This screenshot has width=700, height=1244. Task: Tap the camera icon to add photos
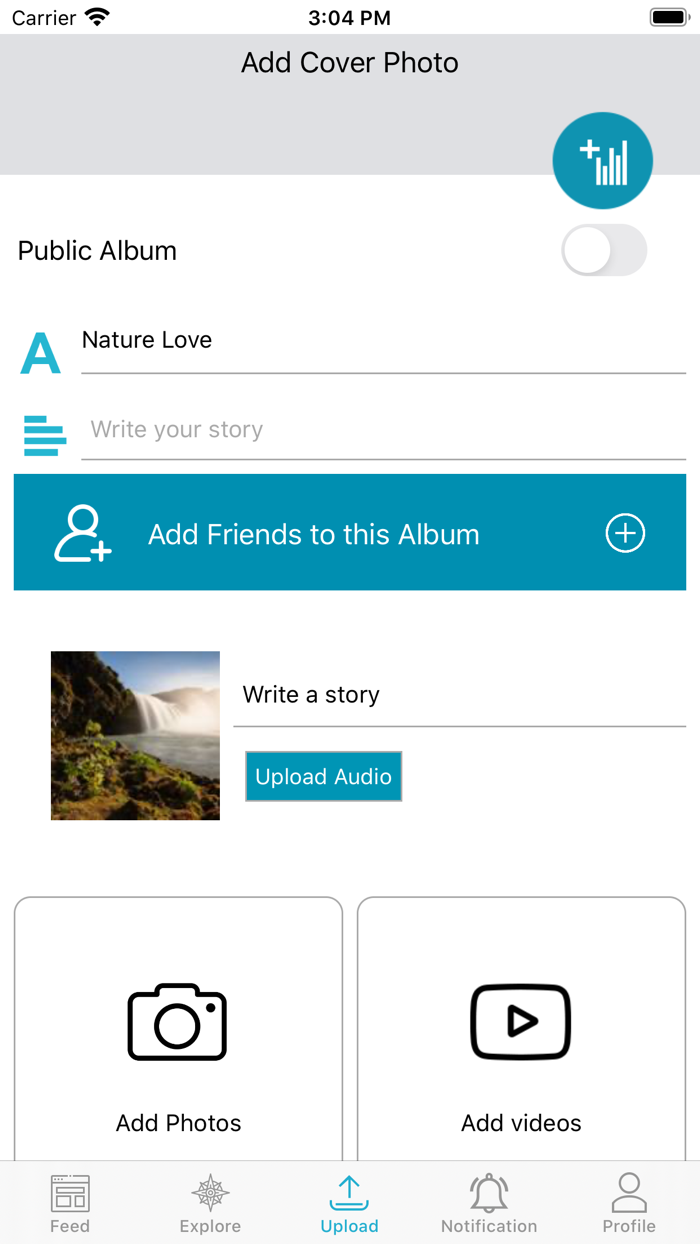click(178, 1022)
